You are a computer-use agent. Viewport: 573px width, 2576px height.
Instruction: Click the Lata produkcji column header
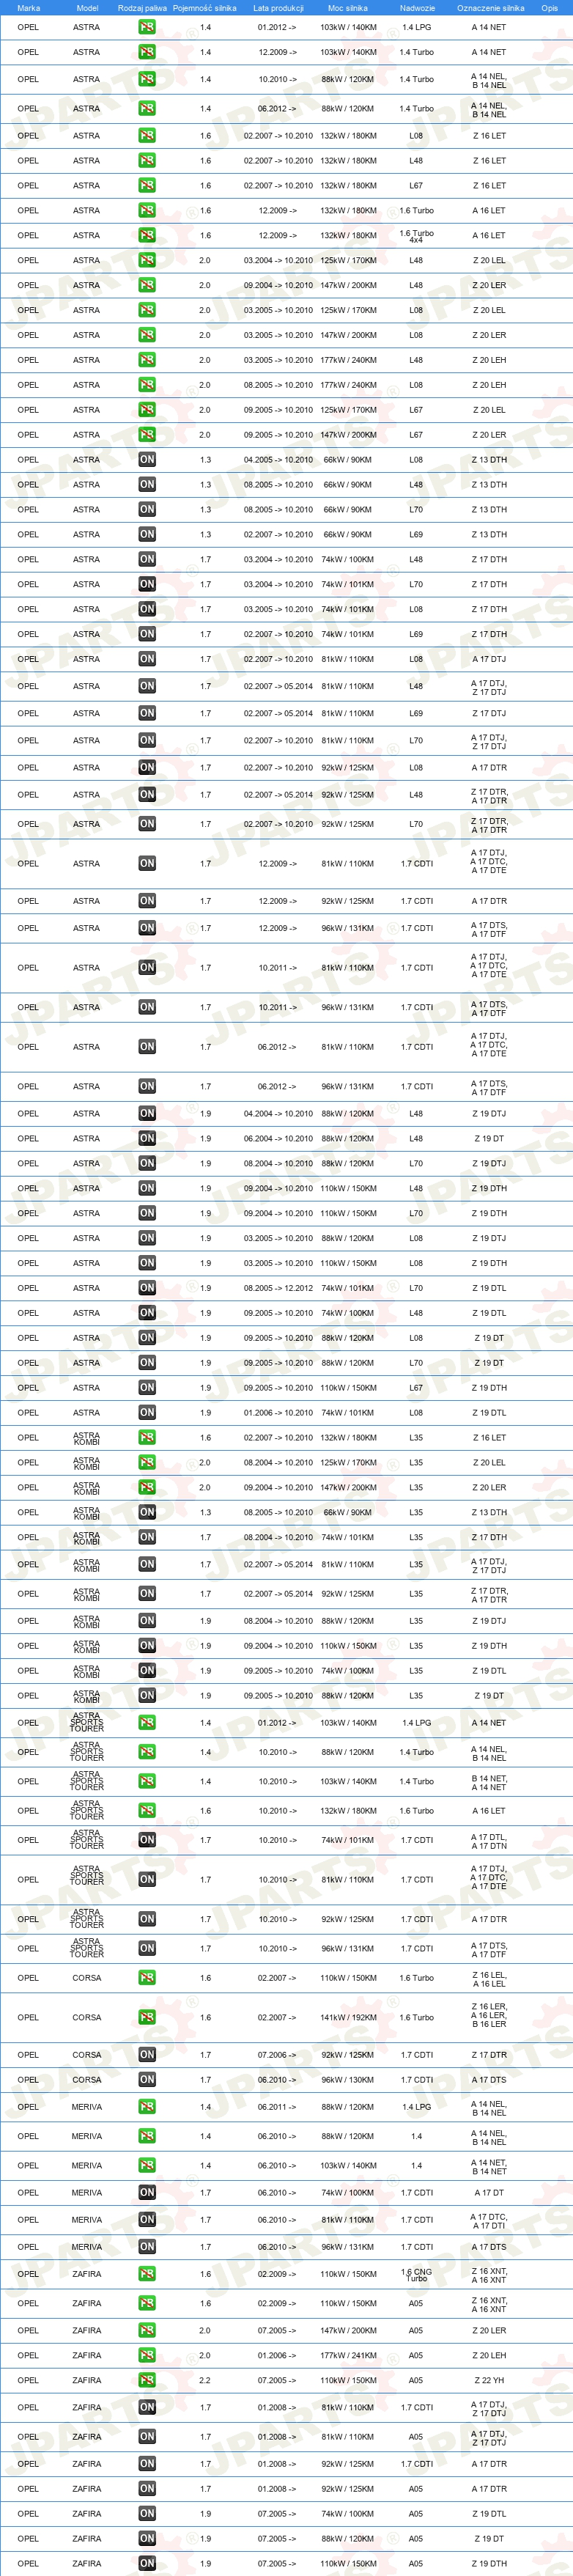click(x=278, y=8)
